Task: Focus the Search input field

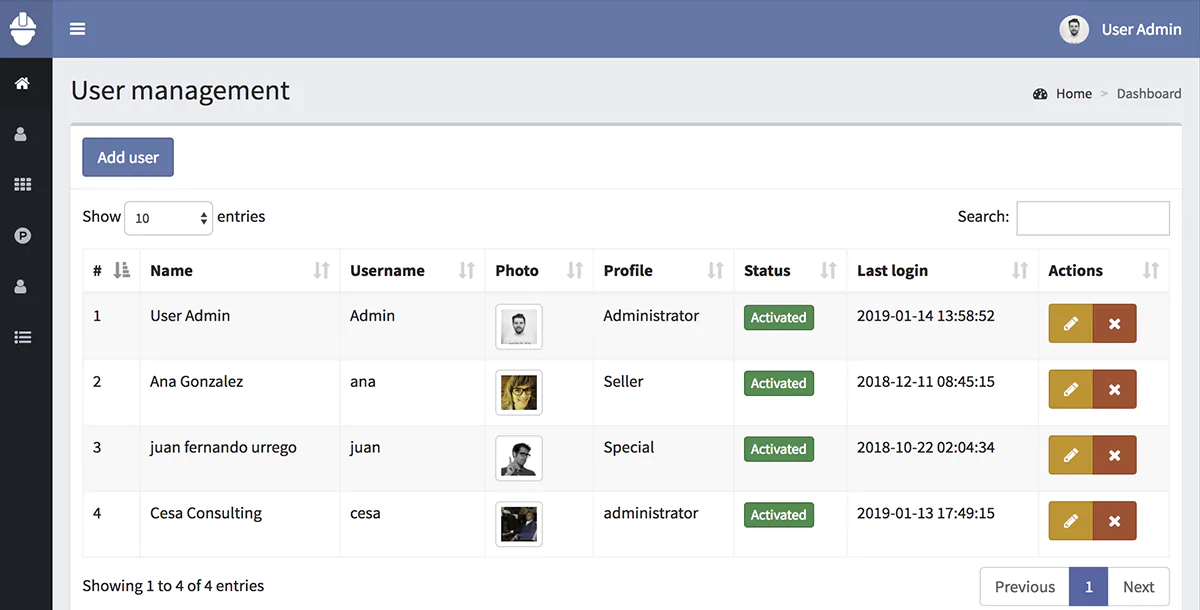Action: 1092,218
